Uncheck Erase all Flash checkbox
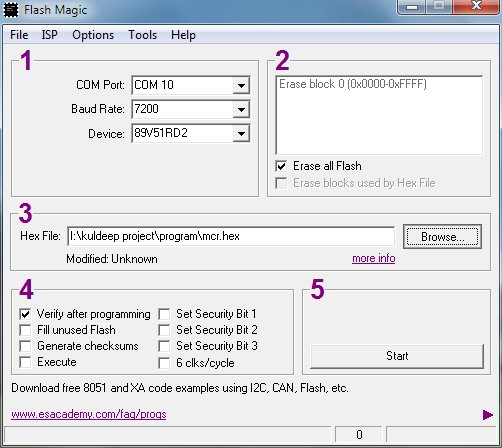Viewport: 502px width, 448px height. [281, 166]
